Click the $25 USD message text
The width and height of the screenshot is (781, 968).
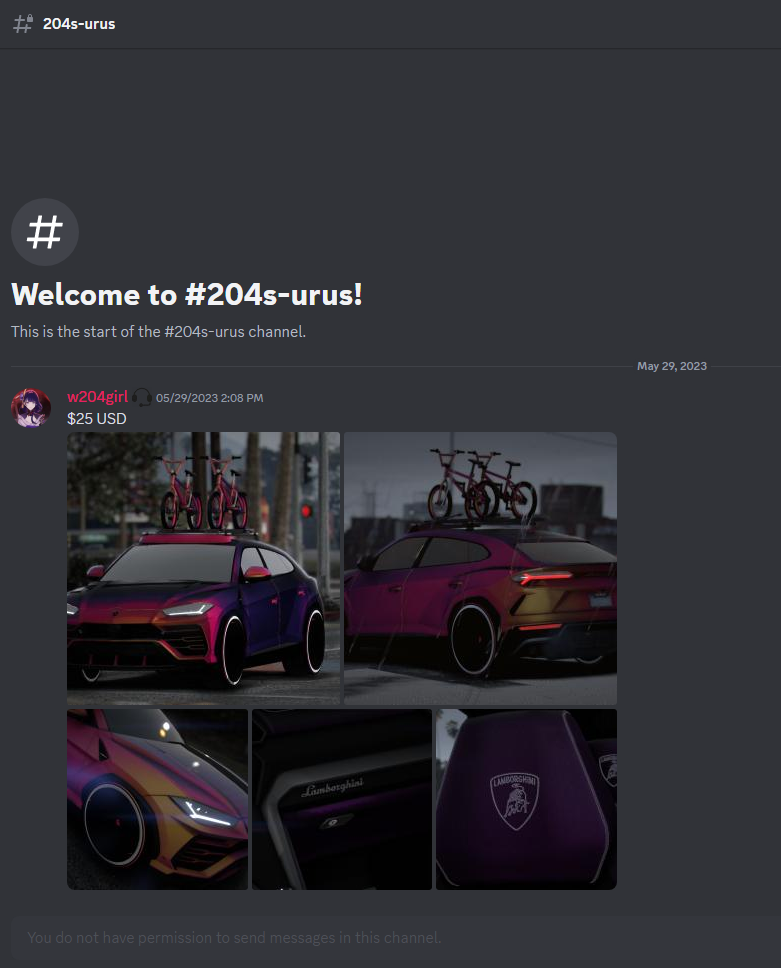point(97,419)
